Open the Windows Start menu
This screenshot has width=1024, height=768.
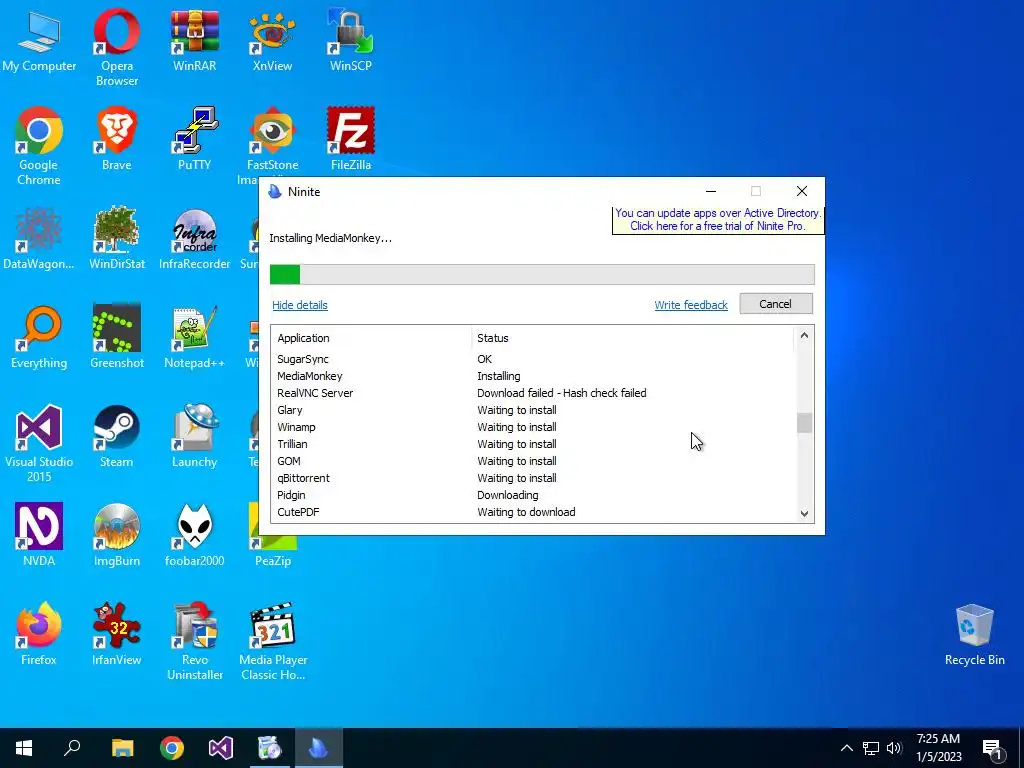(x=24, y=748)
